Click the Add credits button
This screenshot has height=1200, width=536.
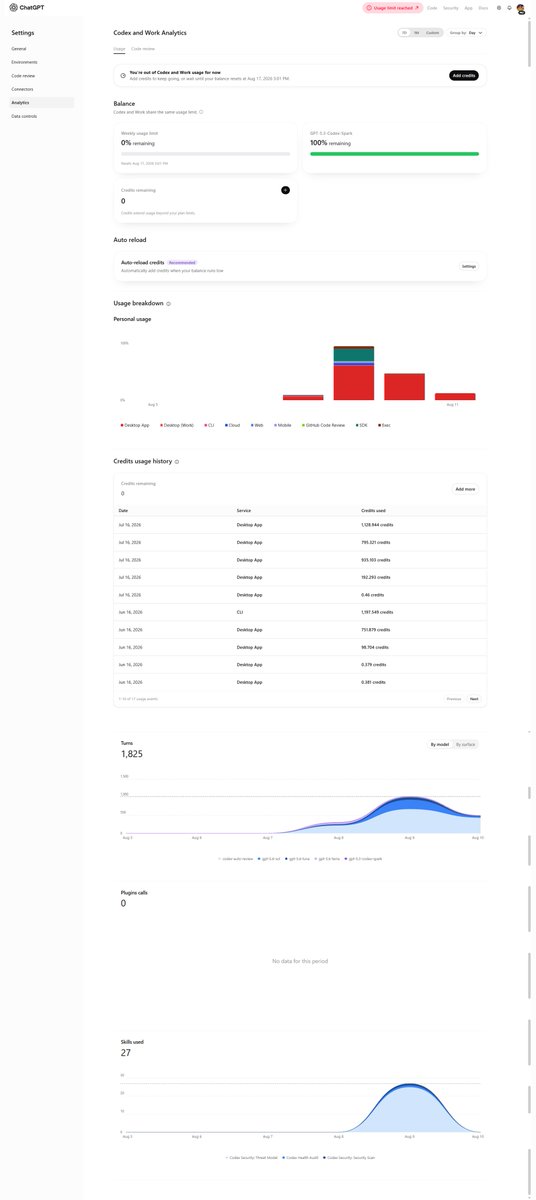pyautogui.click(x=464, y=76)
